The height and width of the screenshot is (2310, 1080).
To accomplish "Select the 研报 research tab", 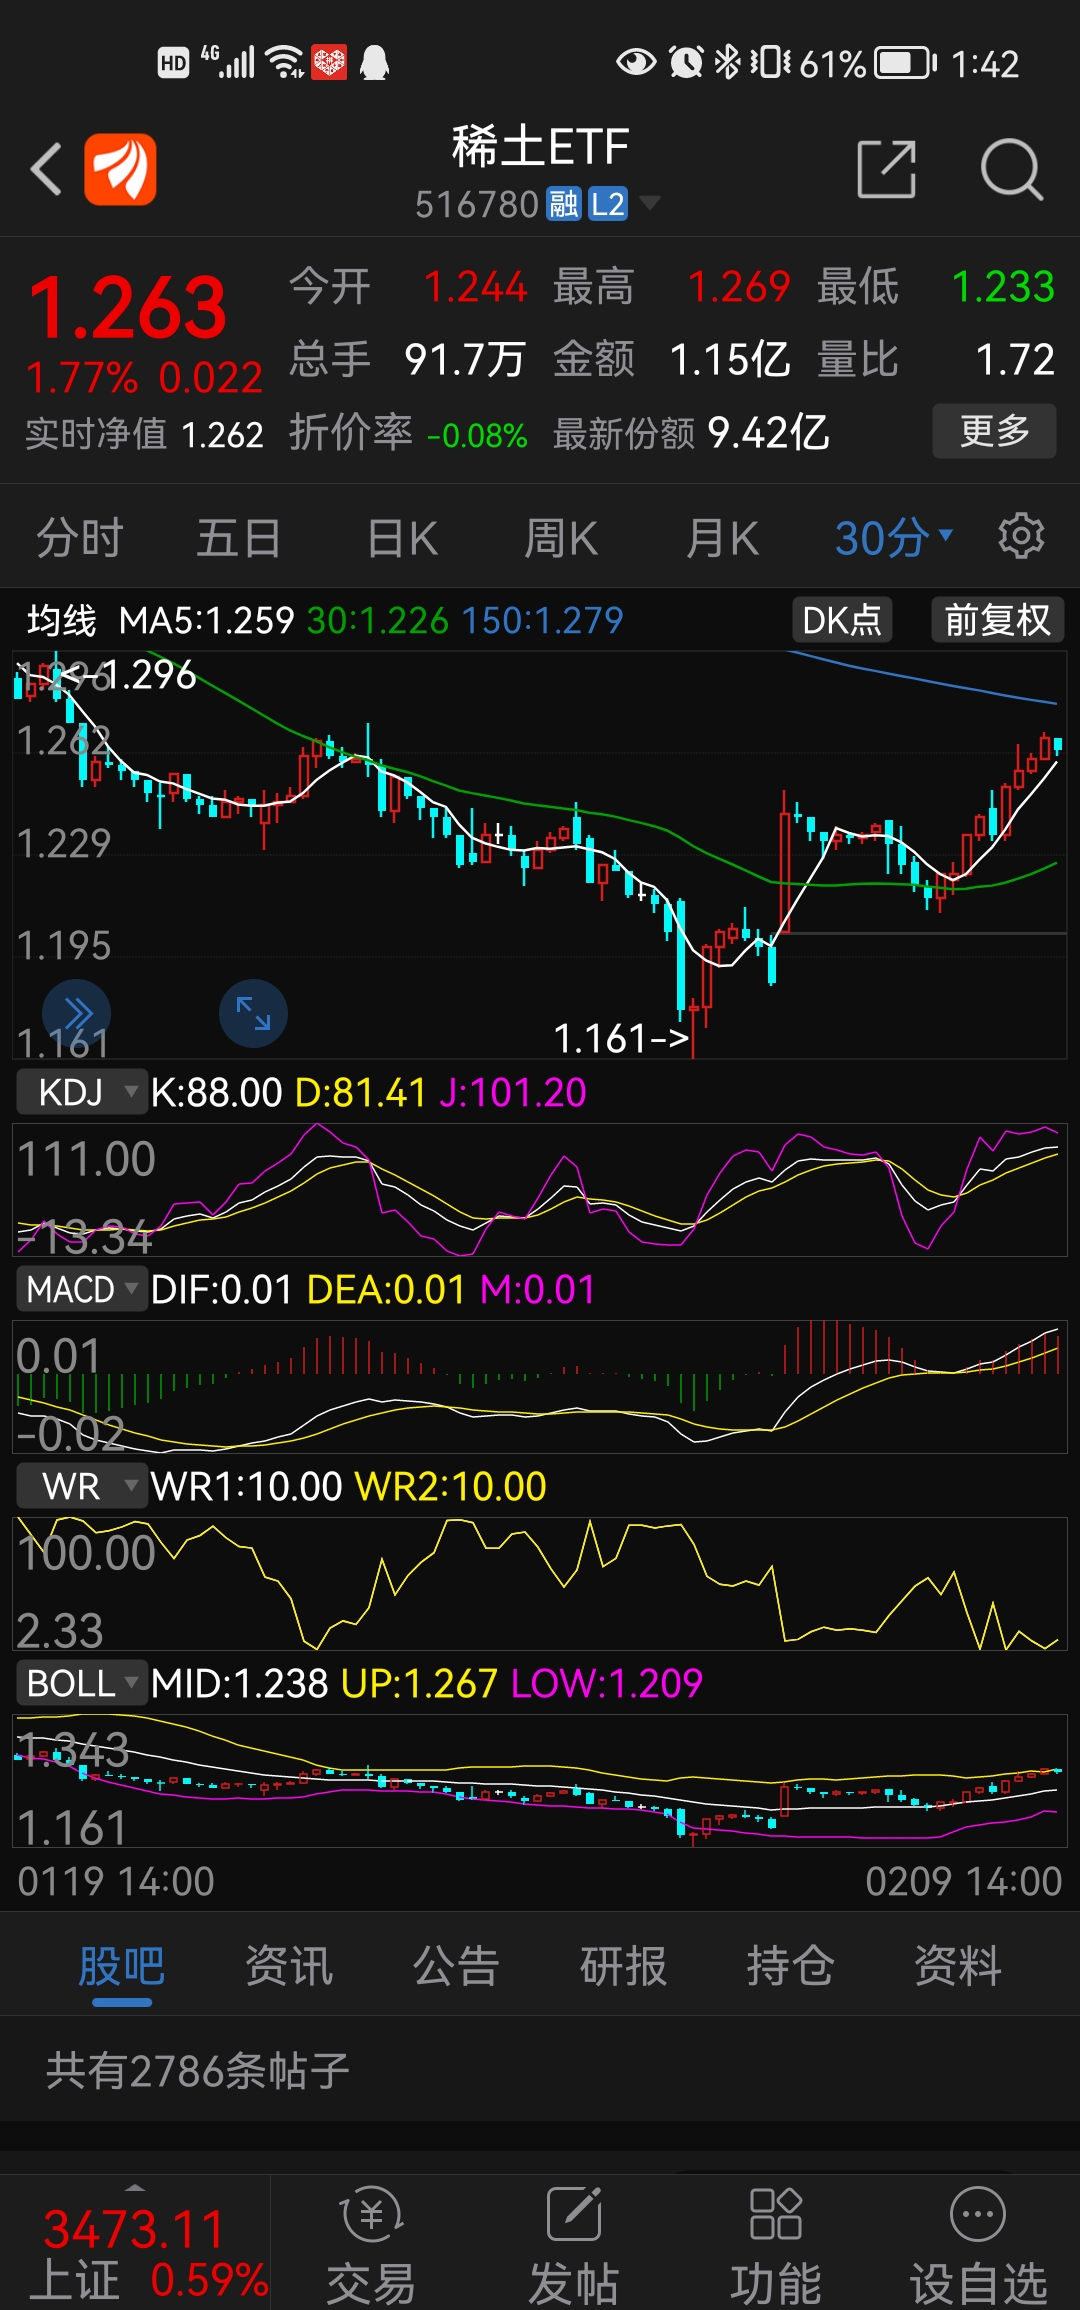I will click(x=623, y=1966).
